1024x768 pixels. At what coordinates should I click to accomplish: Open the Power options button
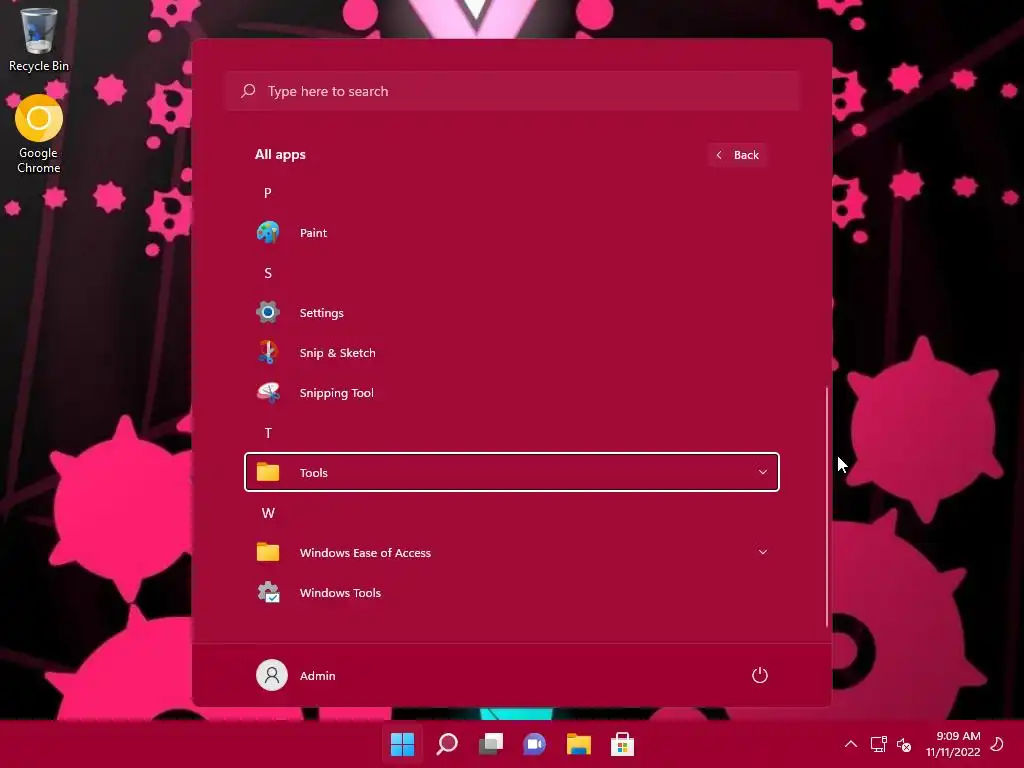coord(760,675)
